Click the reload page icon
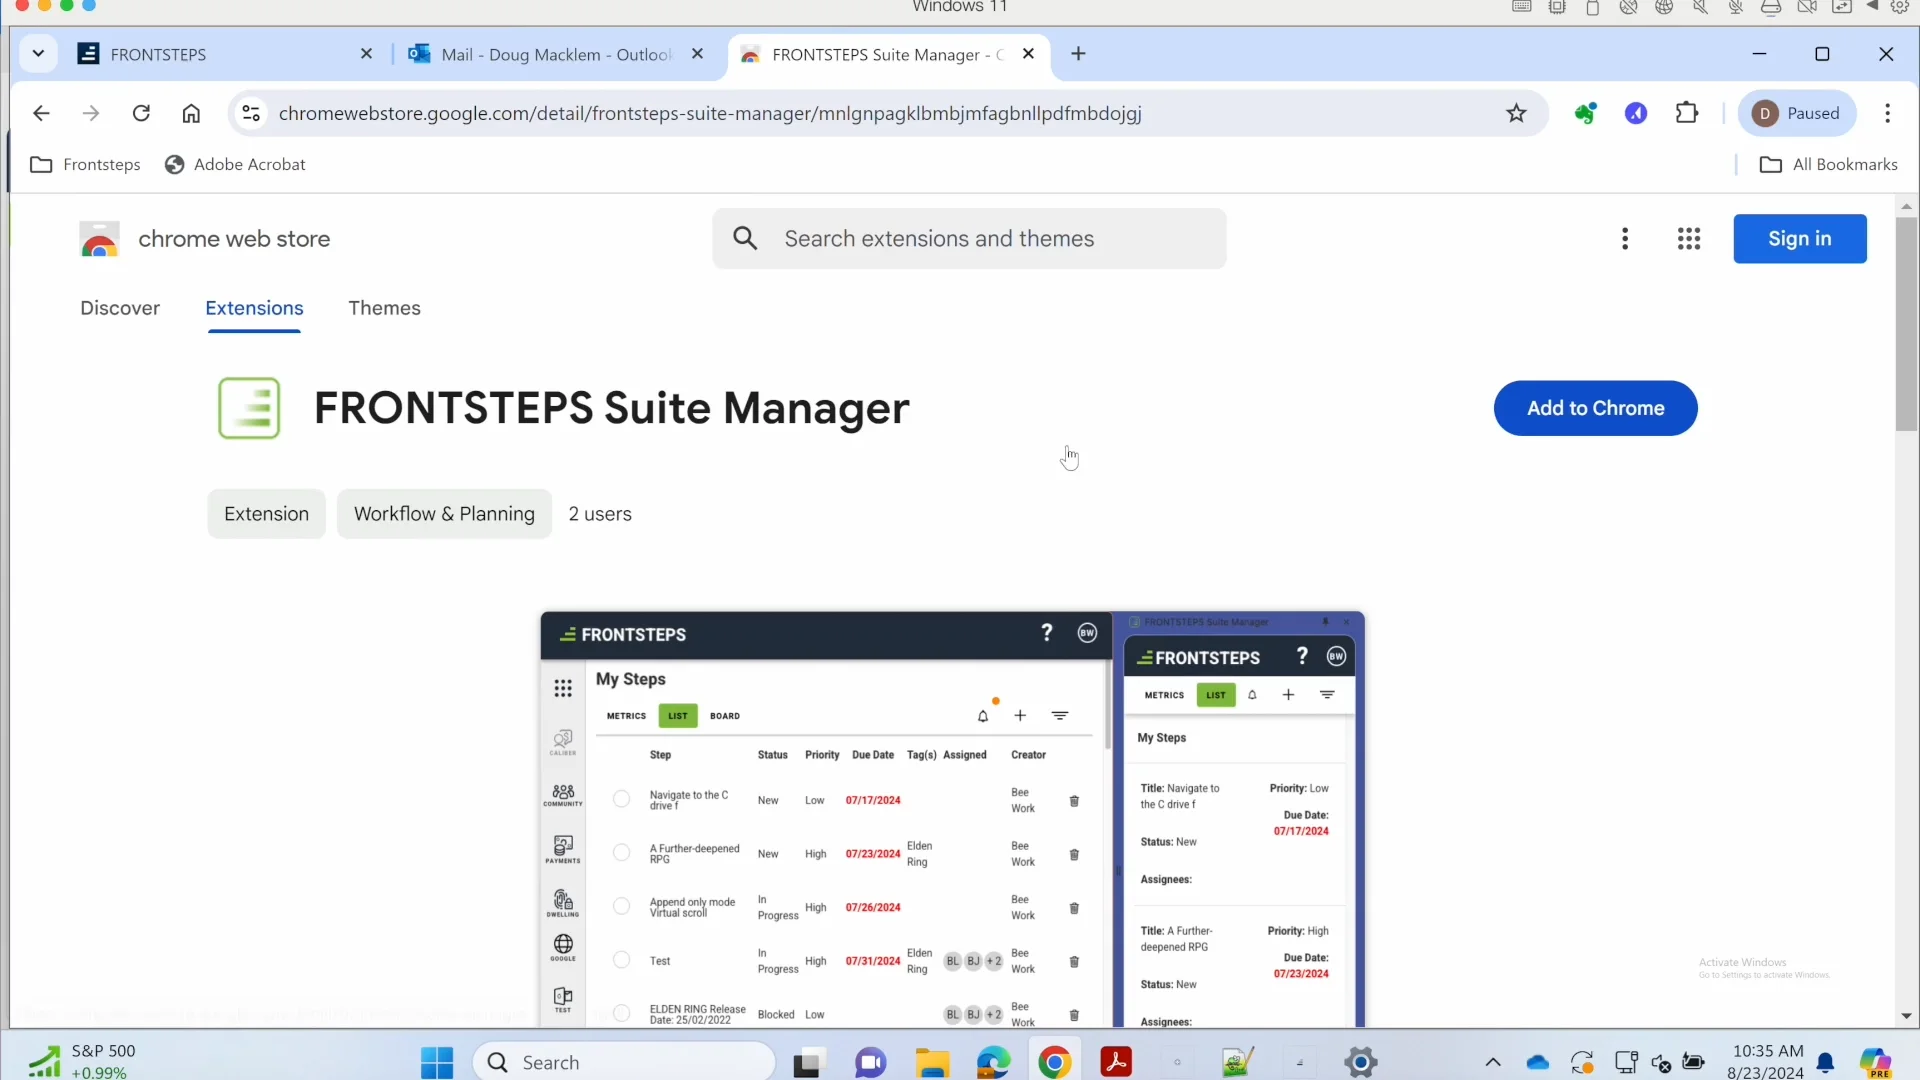This screenshot has width=1920, height=1080. point(141,113)
